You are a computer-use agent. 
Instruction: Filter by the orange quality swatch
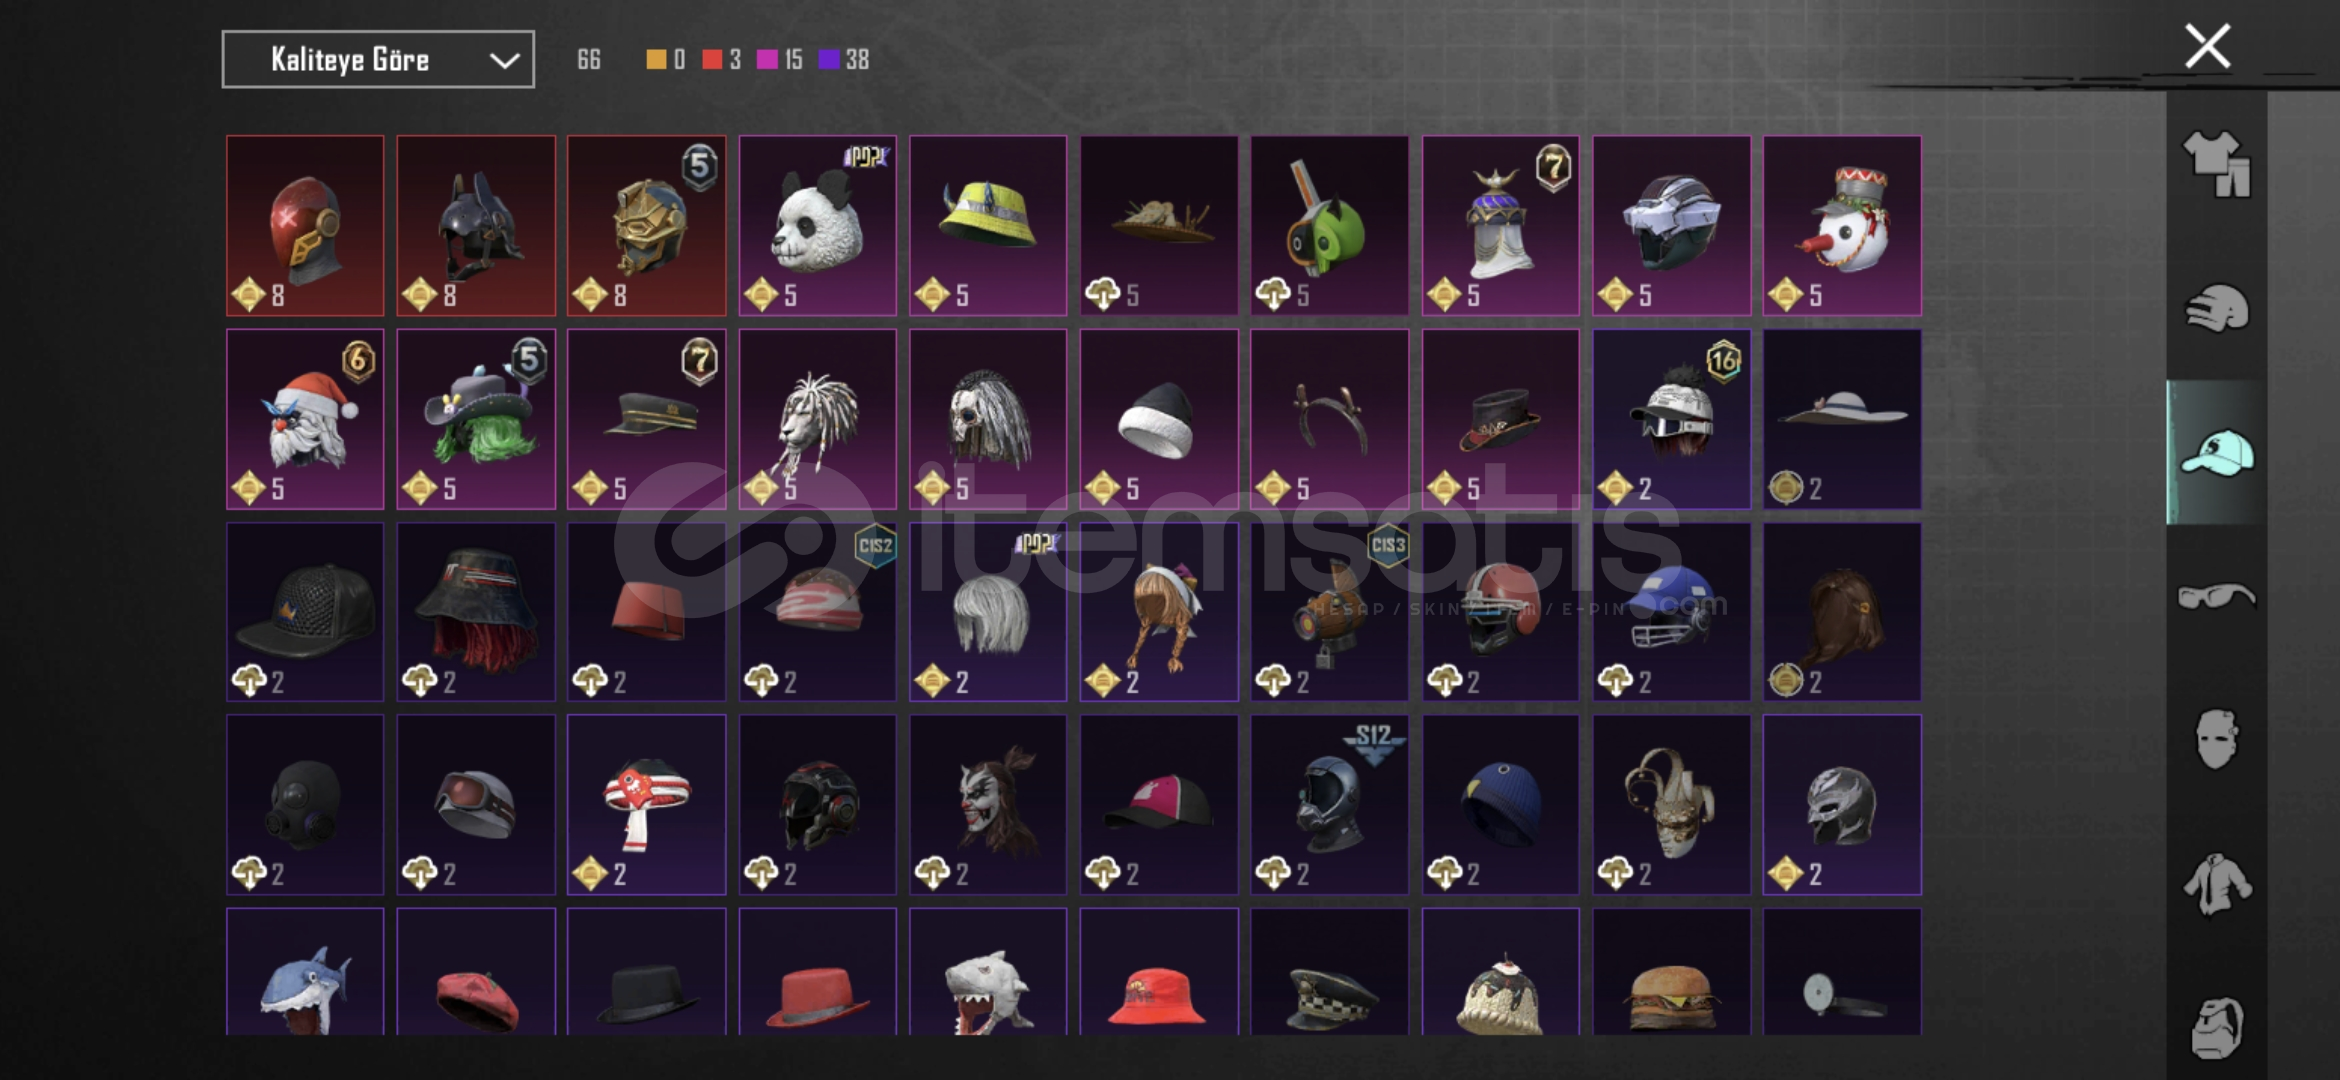point(656,60)
